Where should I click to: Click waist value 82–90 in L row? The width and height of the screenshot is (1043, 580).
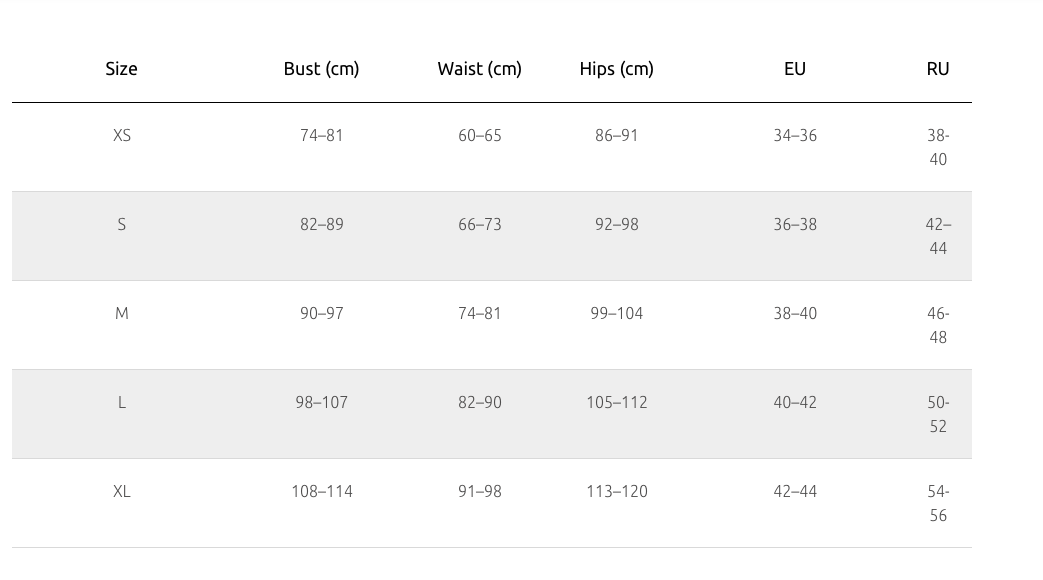pos(480,402)
